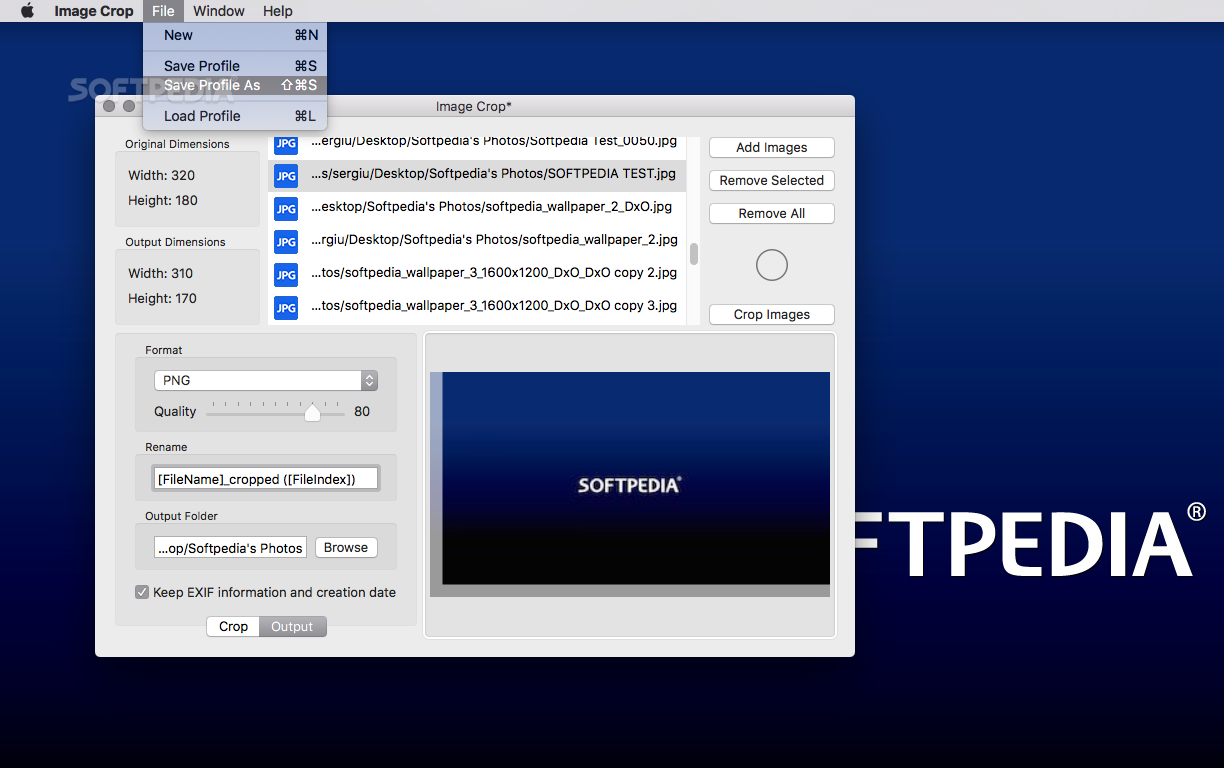Viewport: 1224px width, 768px height.
Task: Click JPG icon of softpedia_wallpaper_2.jpg row
Action: (x=286, y=242)
